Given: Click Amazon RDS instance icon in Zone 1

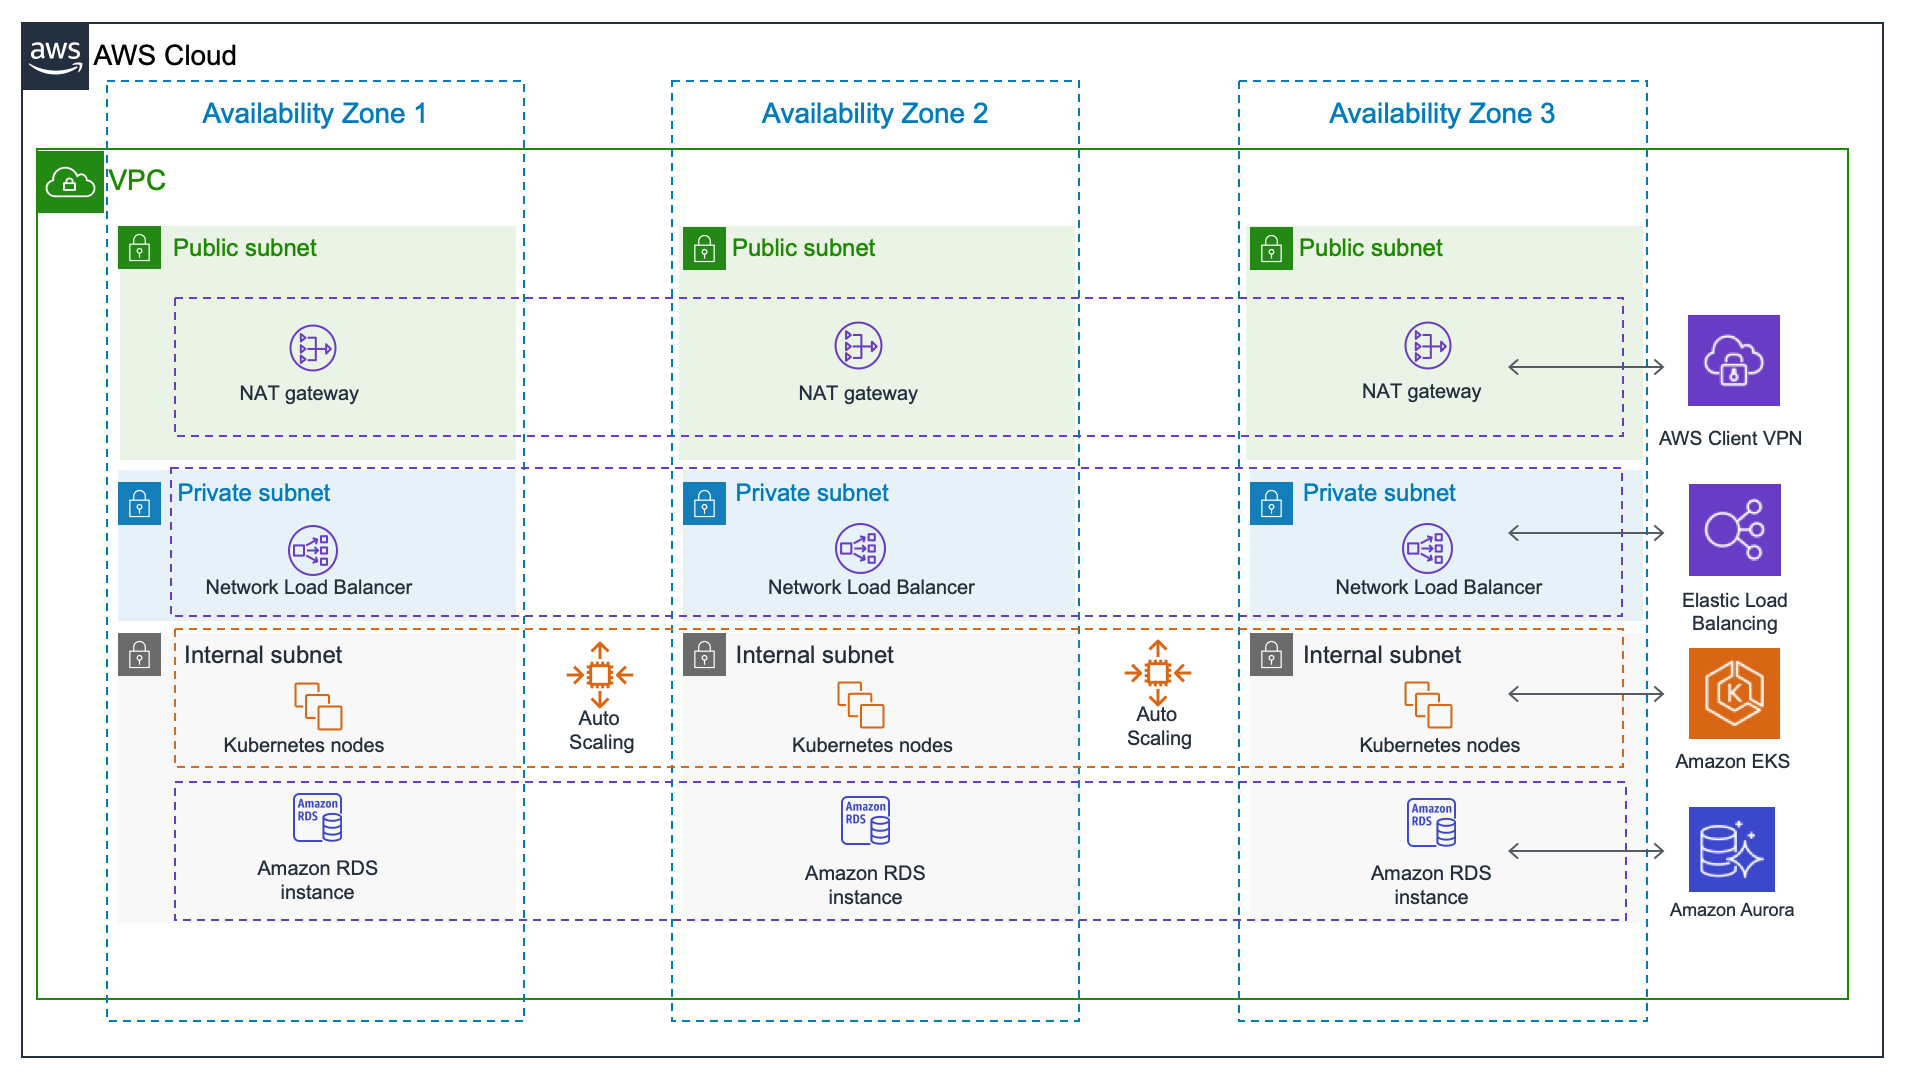Looking at the screenshot, I should click(318, 818).
